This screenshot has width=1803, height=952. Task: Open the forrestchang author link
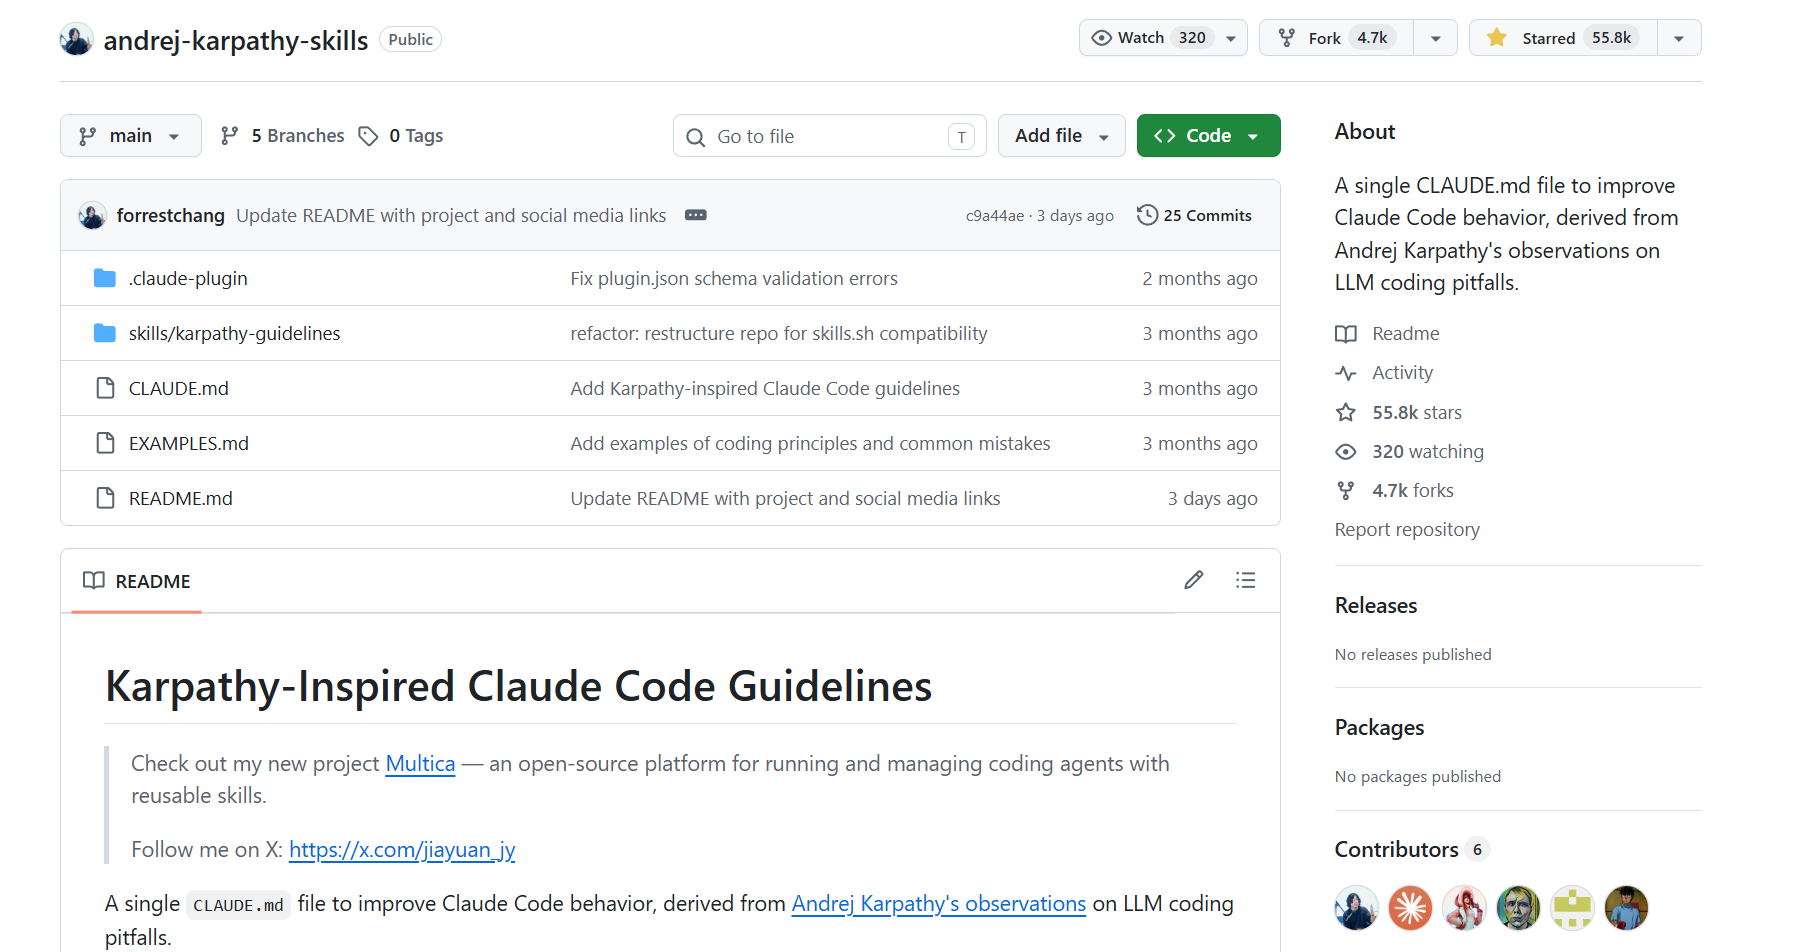170,215
